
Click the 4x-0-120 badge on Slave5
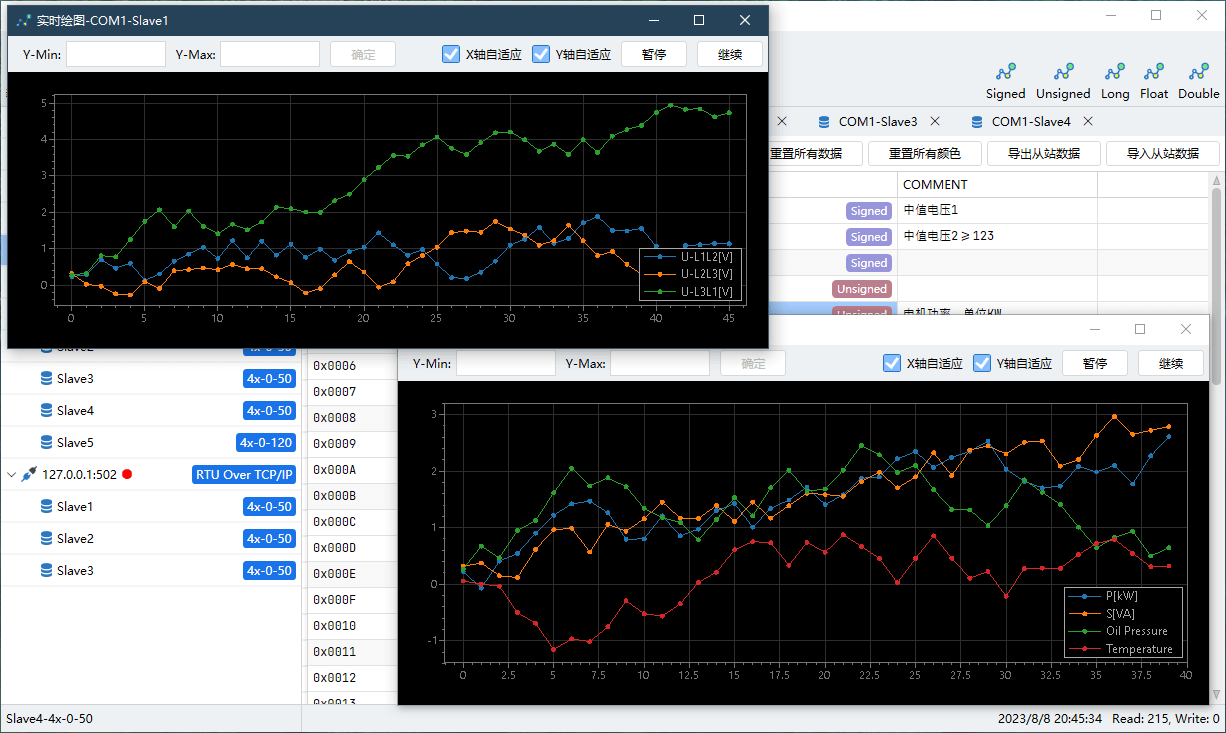tap(265, 443)
